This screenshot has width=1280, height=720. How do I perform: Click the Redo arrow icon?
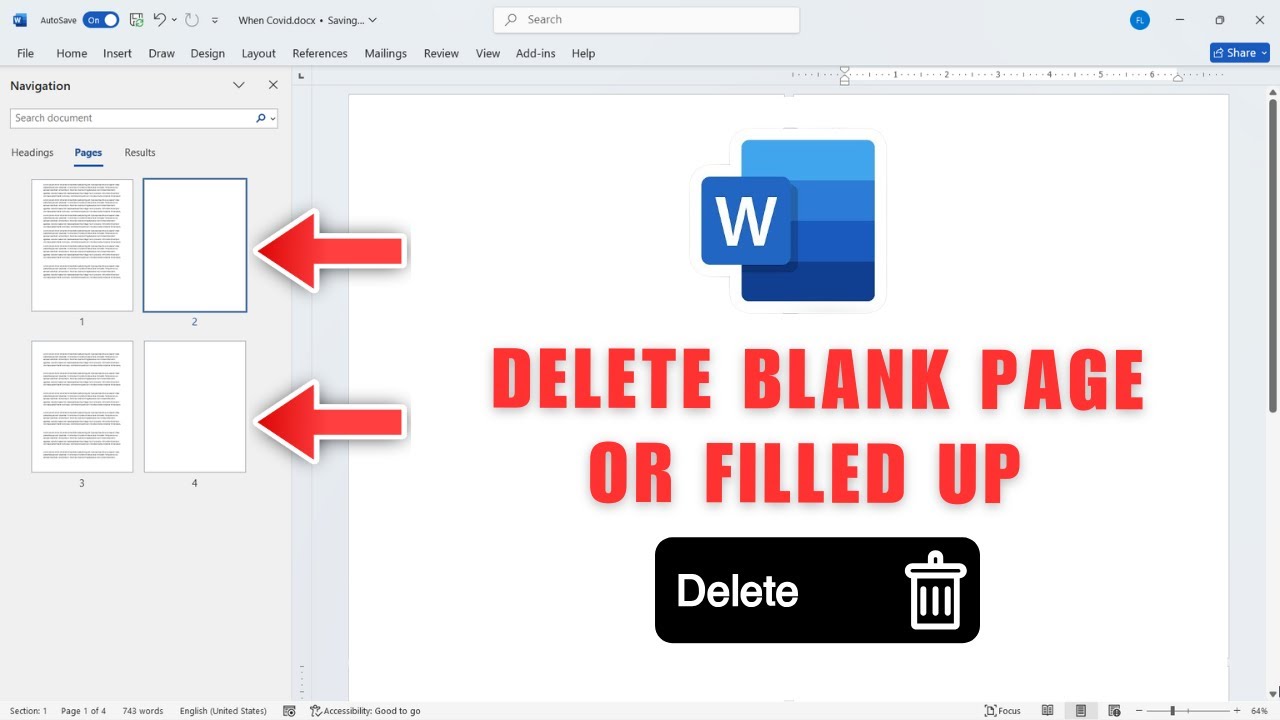click(x=192, y=20)
